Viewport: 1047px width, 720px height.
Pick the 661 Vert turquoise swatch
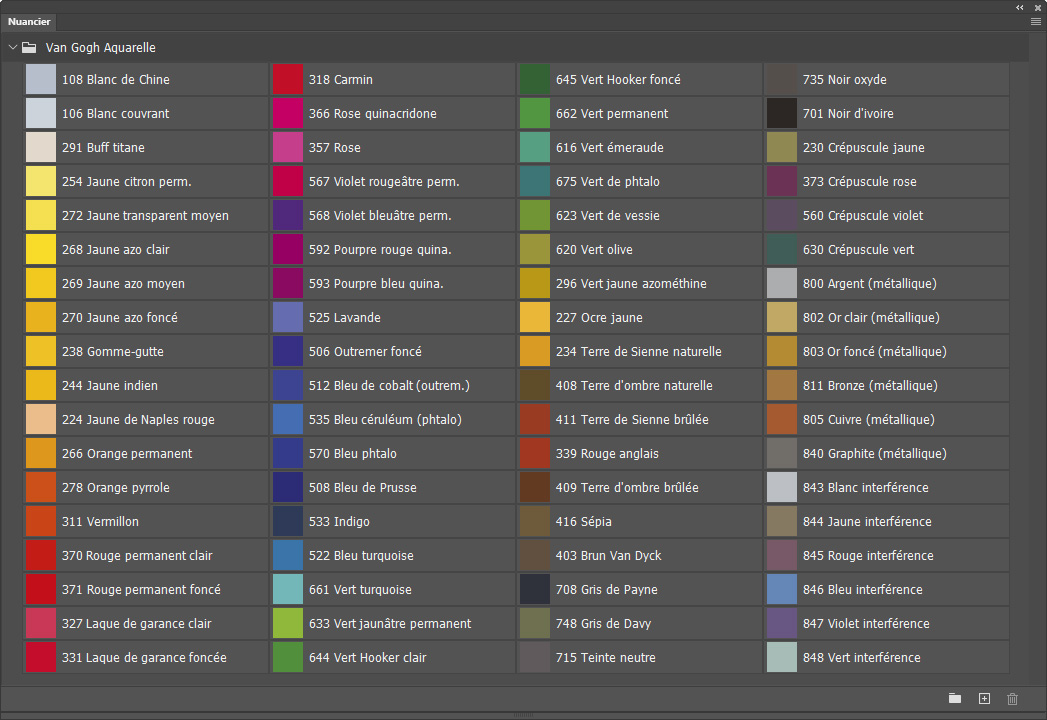(288, 589)
